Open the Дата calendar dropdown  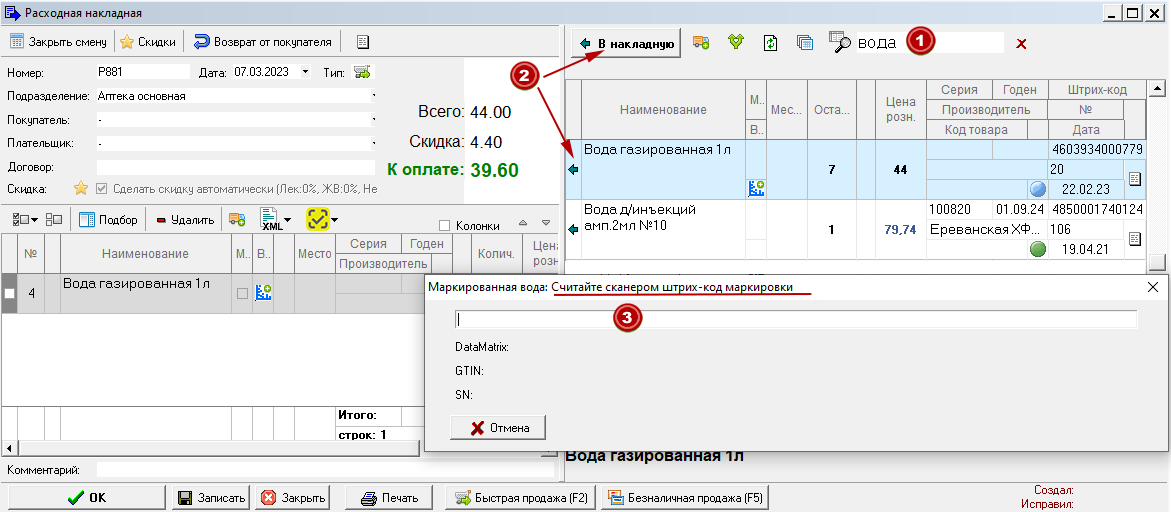pos(305,72)
